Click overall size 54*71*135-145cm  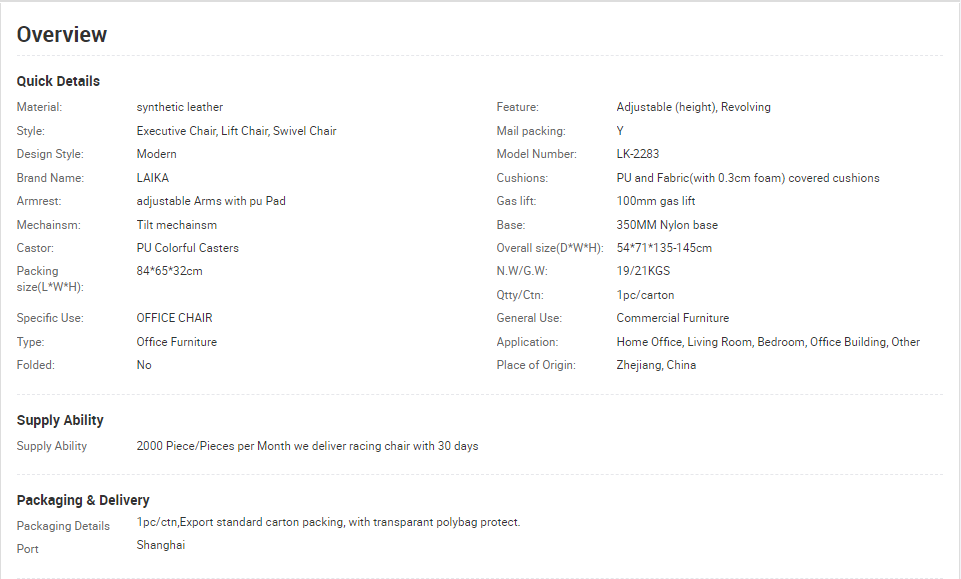coord(664,248)
